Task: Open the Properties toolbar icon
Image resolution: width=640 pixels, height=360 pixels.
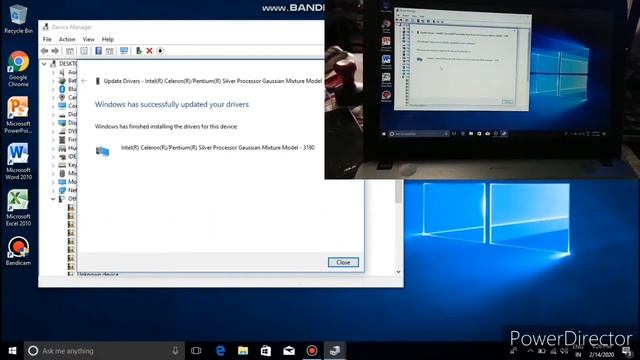Action: pos(84,51)
